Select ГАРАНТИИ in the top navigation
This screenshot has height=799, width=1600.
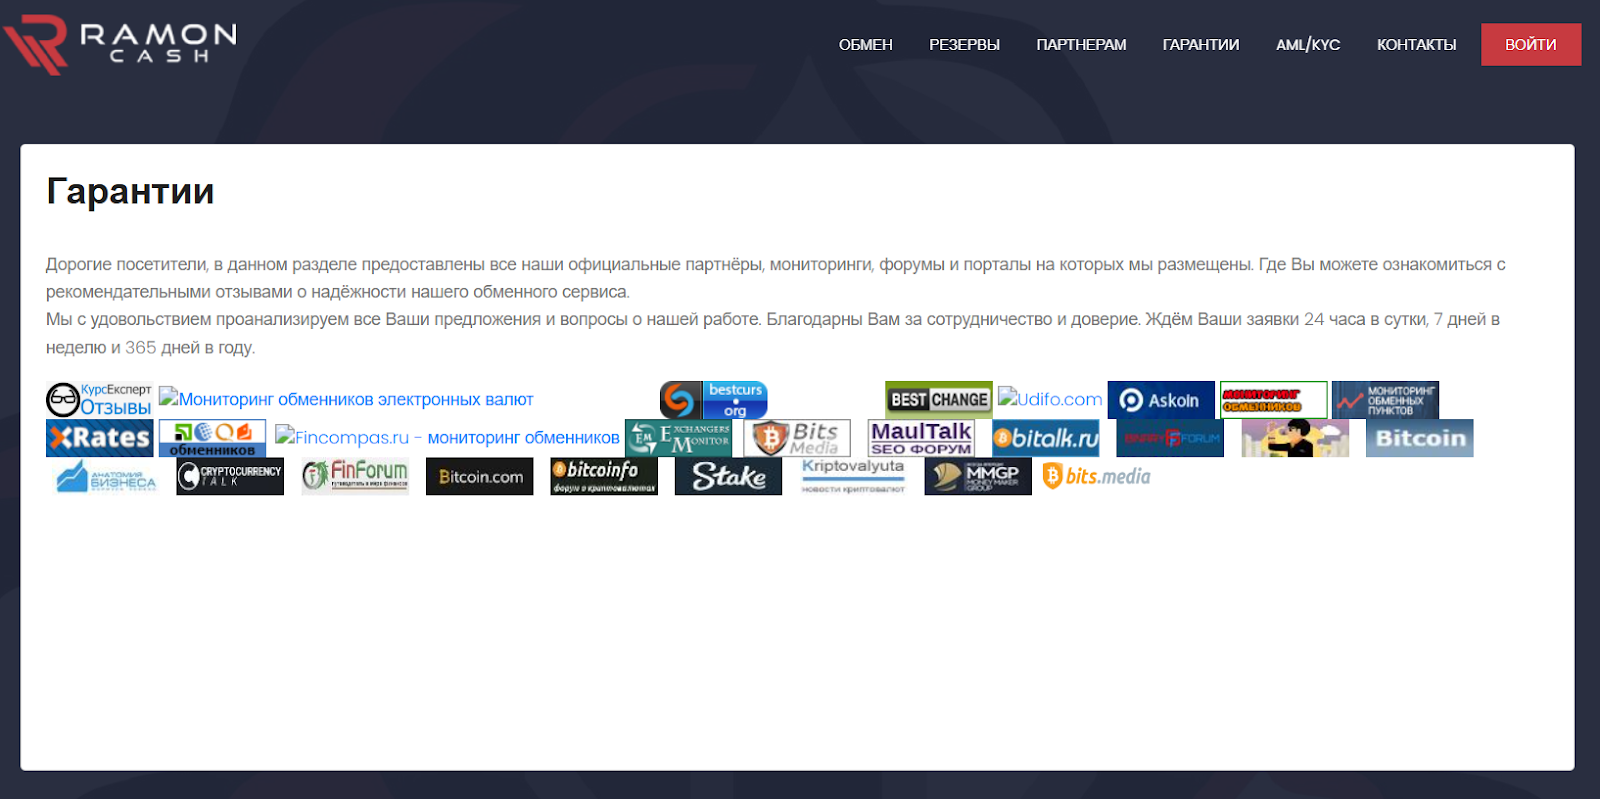(1201, 45)
